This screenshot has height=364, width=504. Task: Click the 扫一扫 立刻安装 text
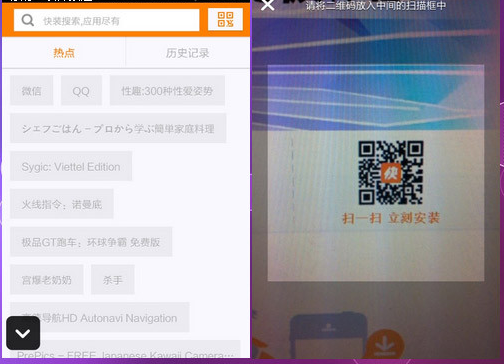tap(391, 218)
